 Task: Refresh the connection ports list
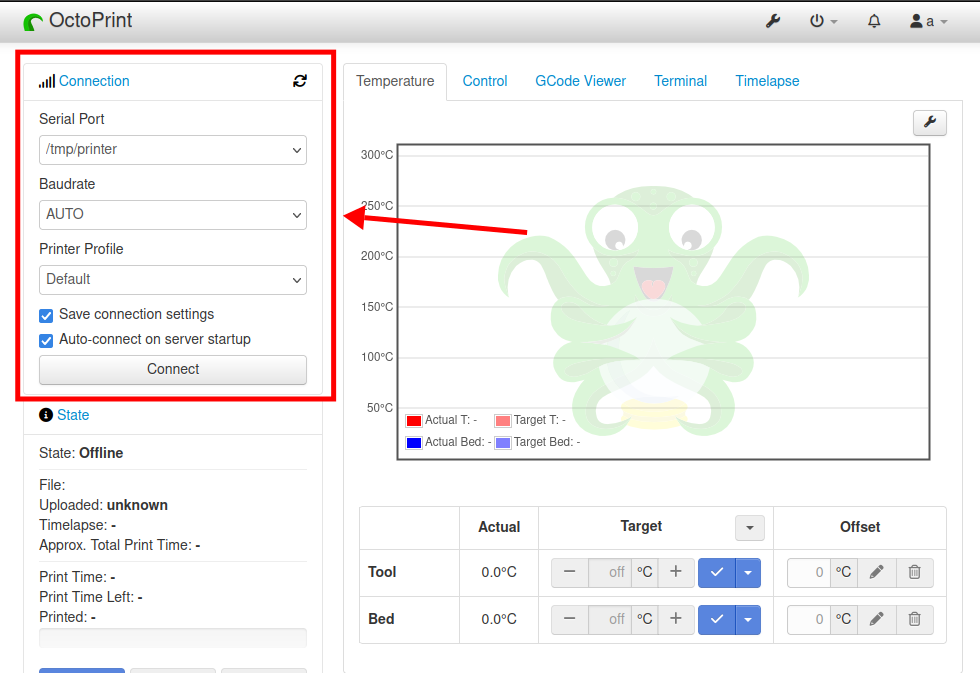click(x=300, y=81)
